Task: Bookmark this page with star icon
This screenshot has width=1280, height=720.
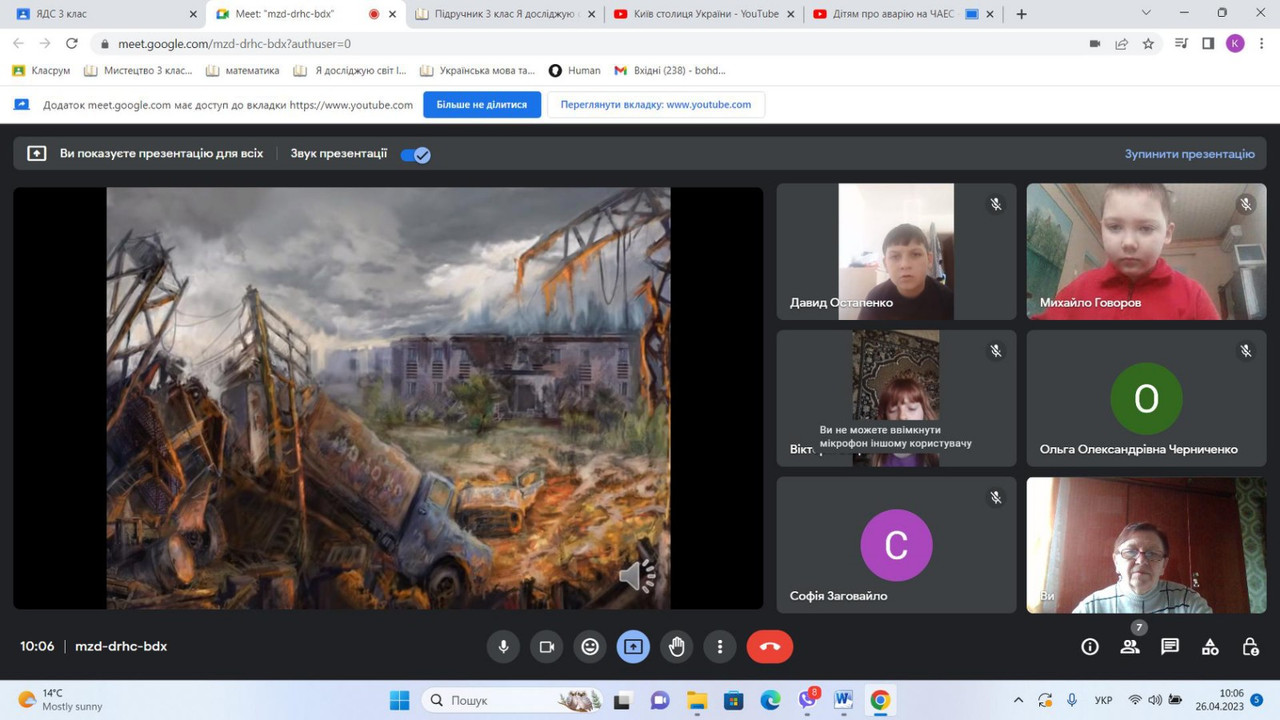Action: (1148, 44)
